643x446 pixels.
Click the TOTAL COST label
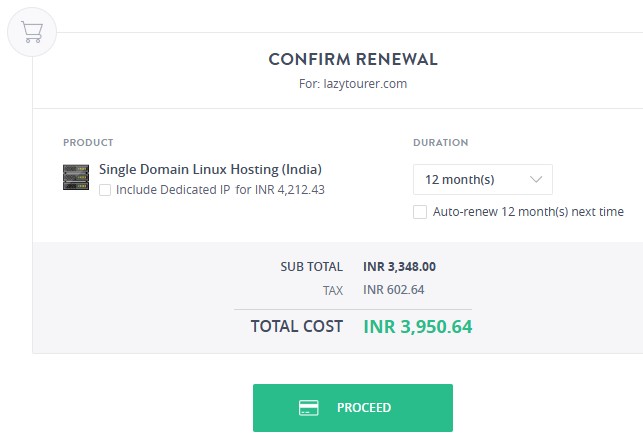296,326
